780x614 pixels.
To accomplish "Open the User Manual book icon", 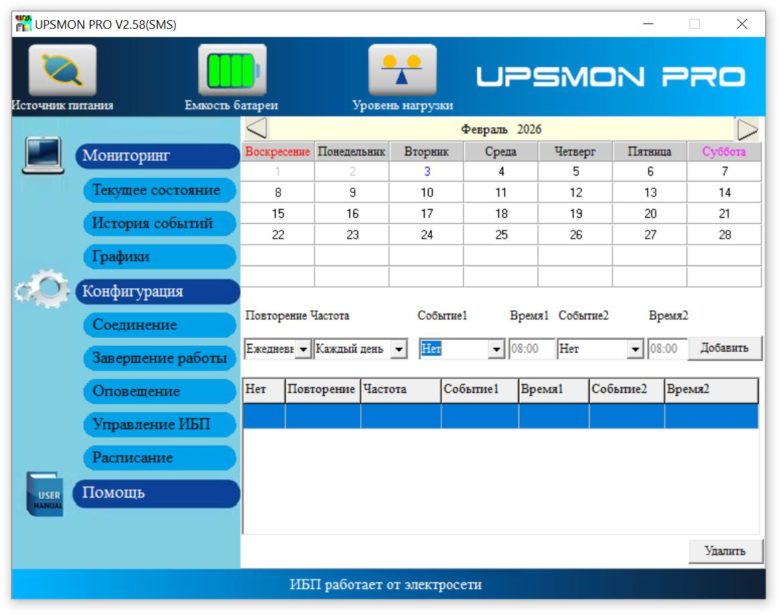I will click(x=45, y=494).
